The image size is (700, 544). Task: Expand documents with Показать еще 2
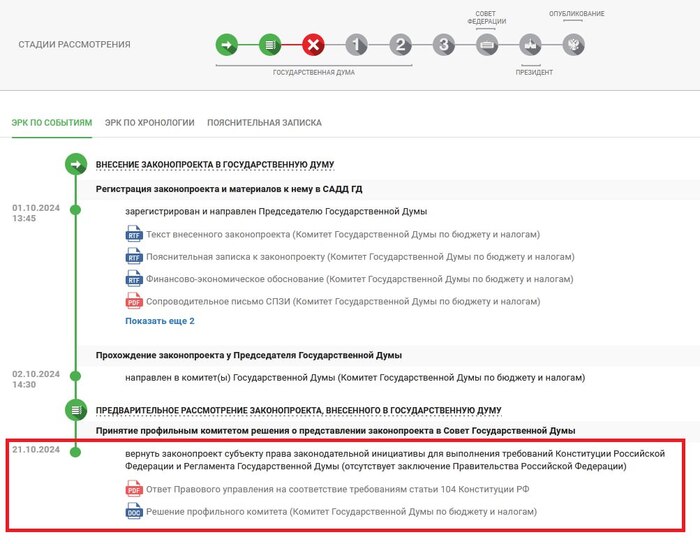[160, 321]
